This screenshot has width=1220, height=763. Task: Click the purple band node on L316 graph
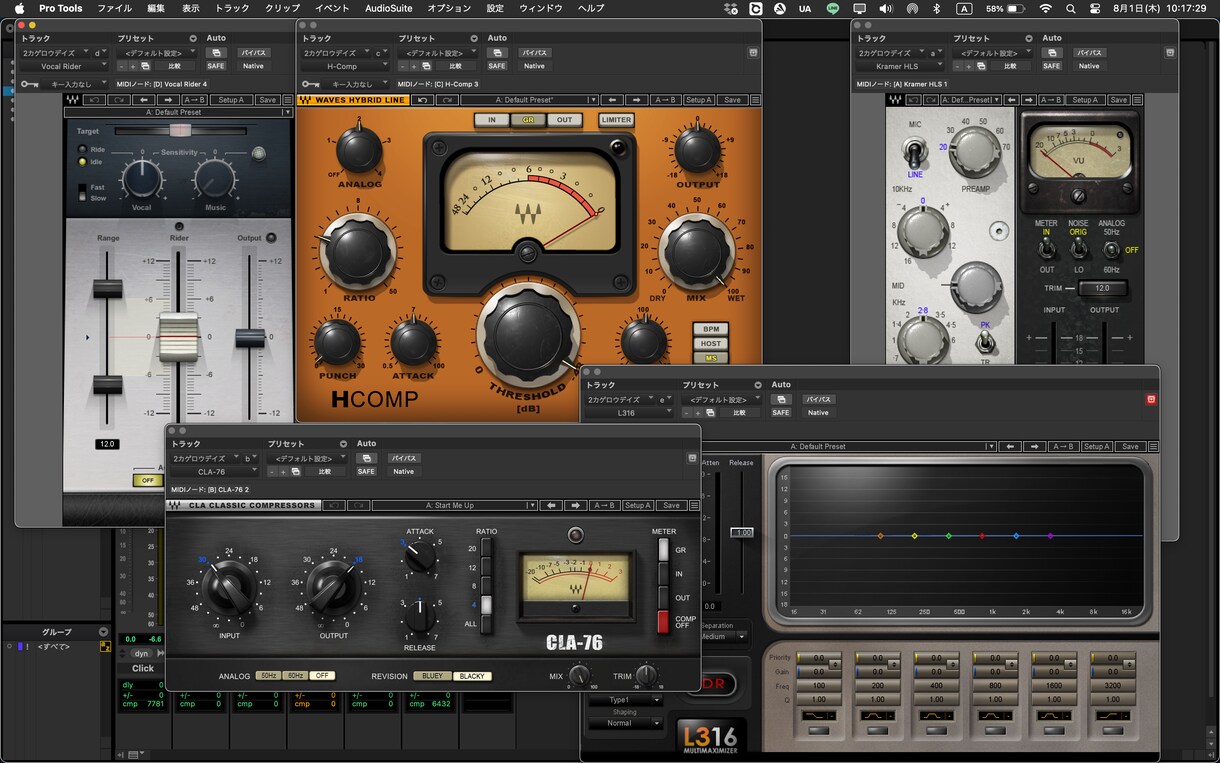[x=1050, y=536]
